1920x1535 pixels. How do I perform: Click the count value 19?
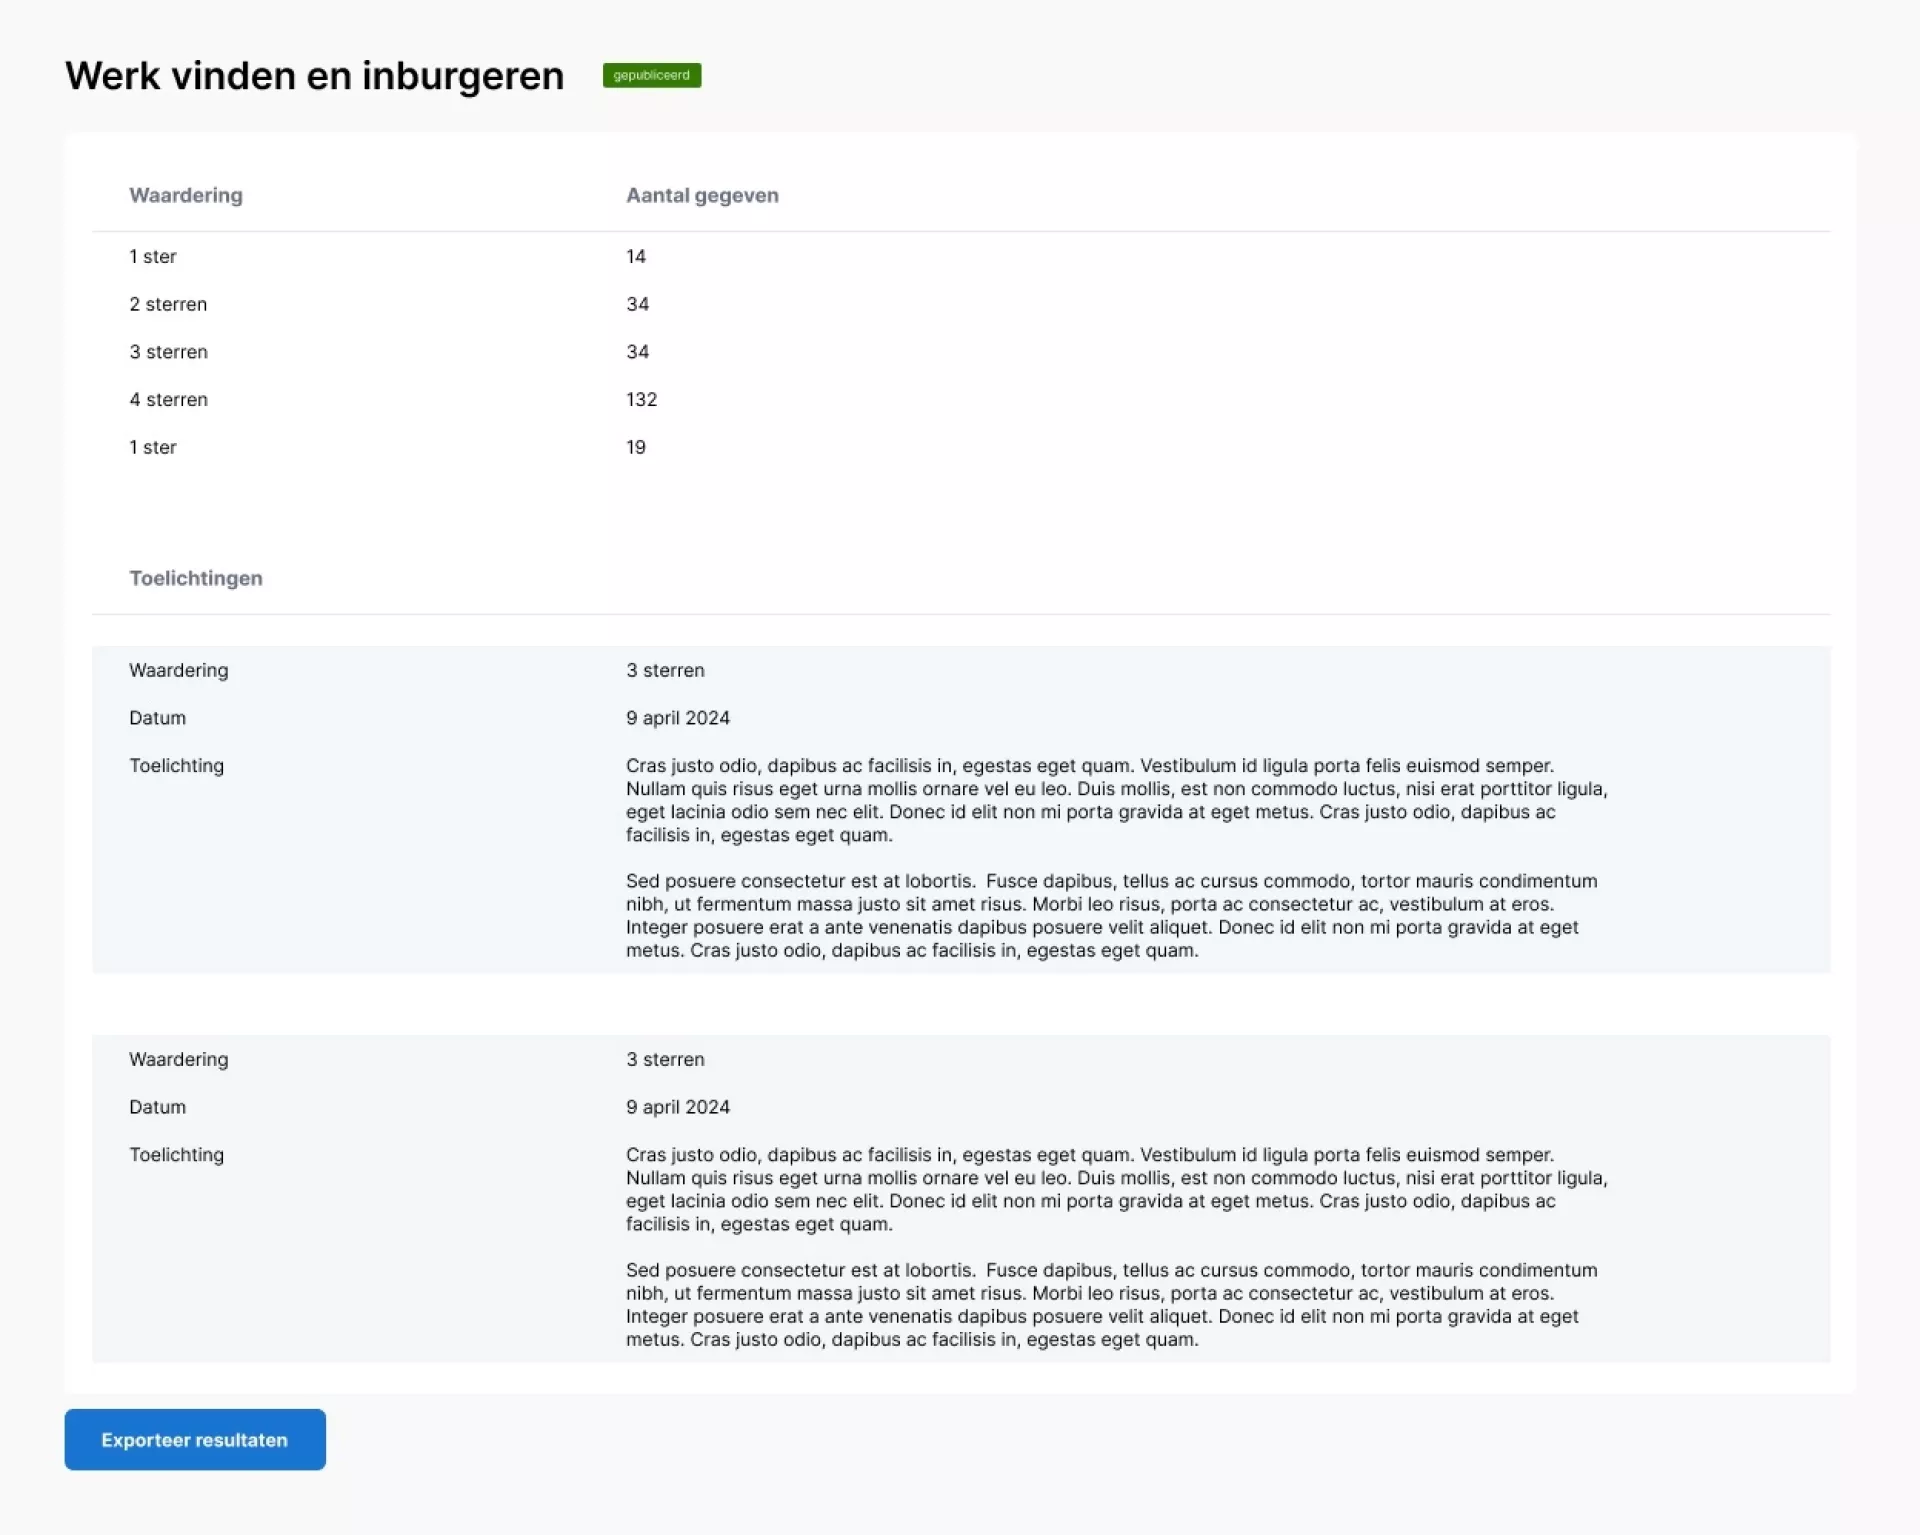point(636,447)
